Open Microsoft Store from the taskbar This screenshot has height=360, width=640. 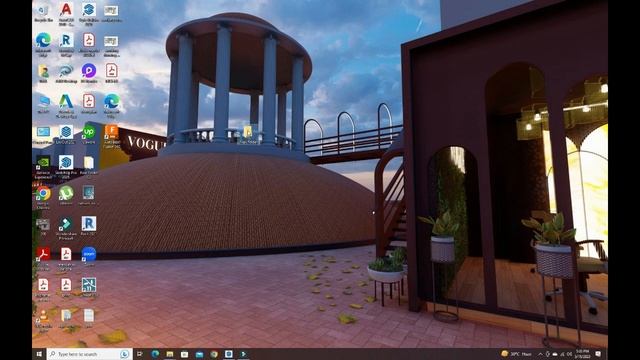(x=184, y=354)
